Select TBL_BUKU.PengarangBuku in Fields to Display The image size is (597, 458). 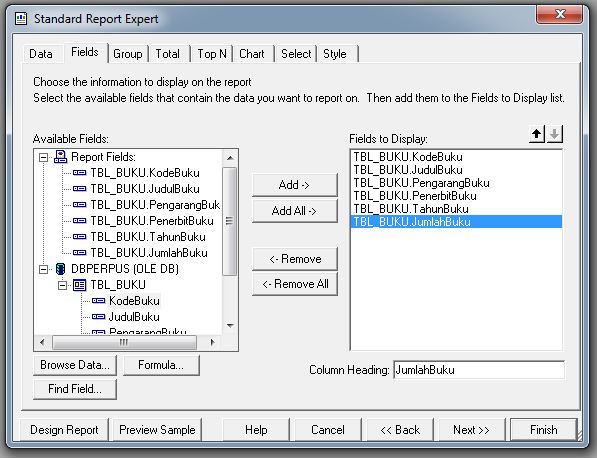pyautogui.click(x=456, y=183)
